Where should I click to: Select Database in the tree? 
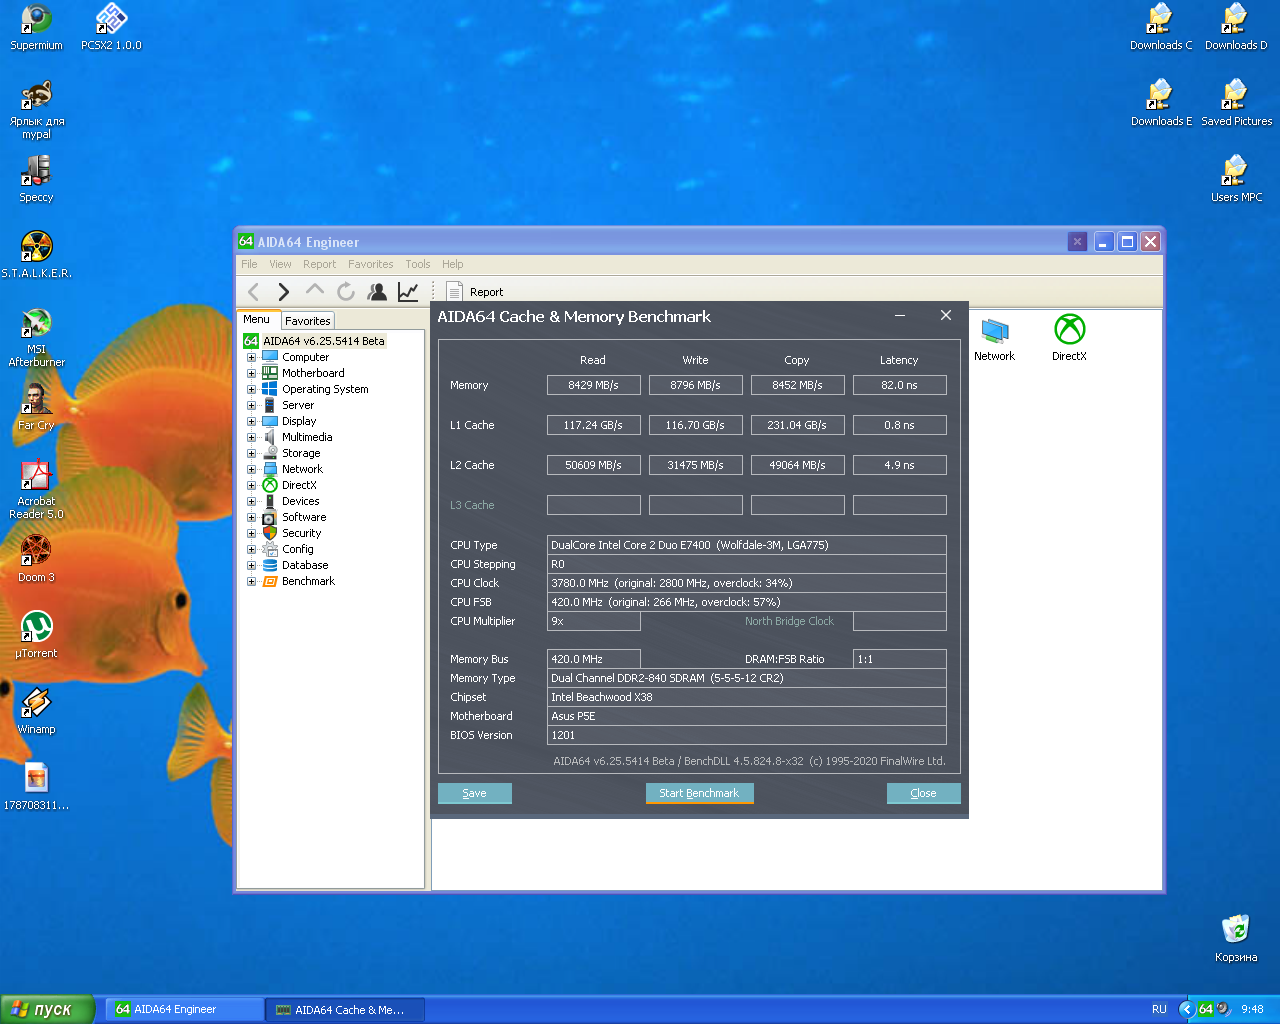pyautogui.click(x=305, y=565)
